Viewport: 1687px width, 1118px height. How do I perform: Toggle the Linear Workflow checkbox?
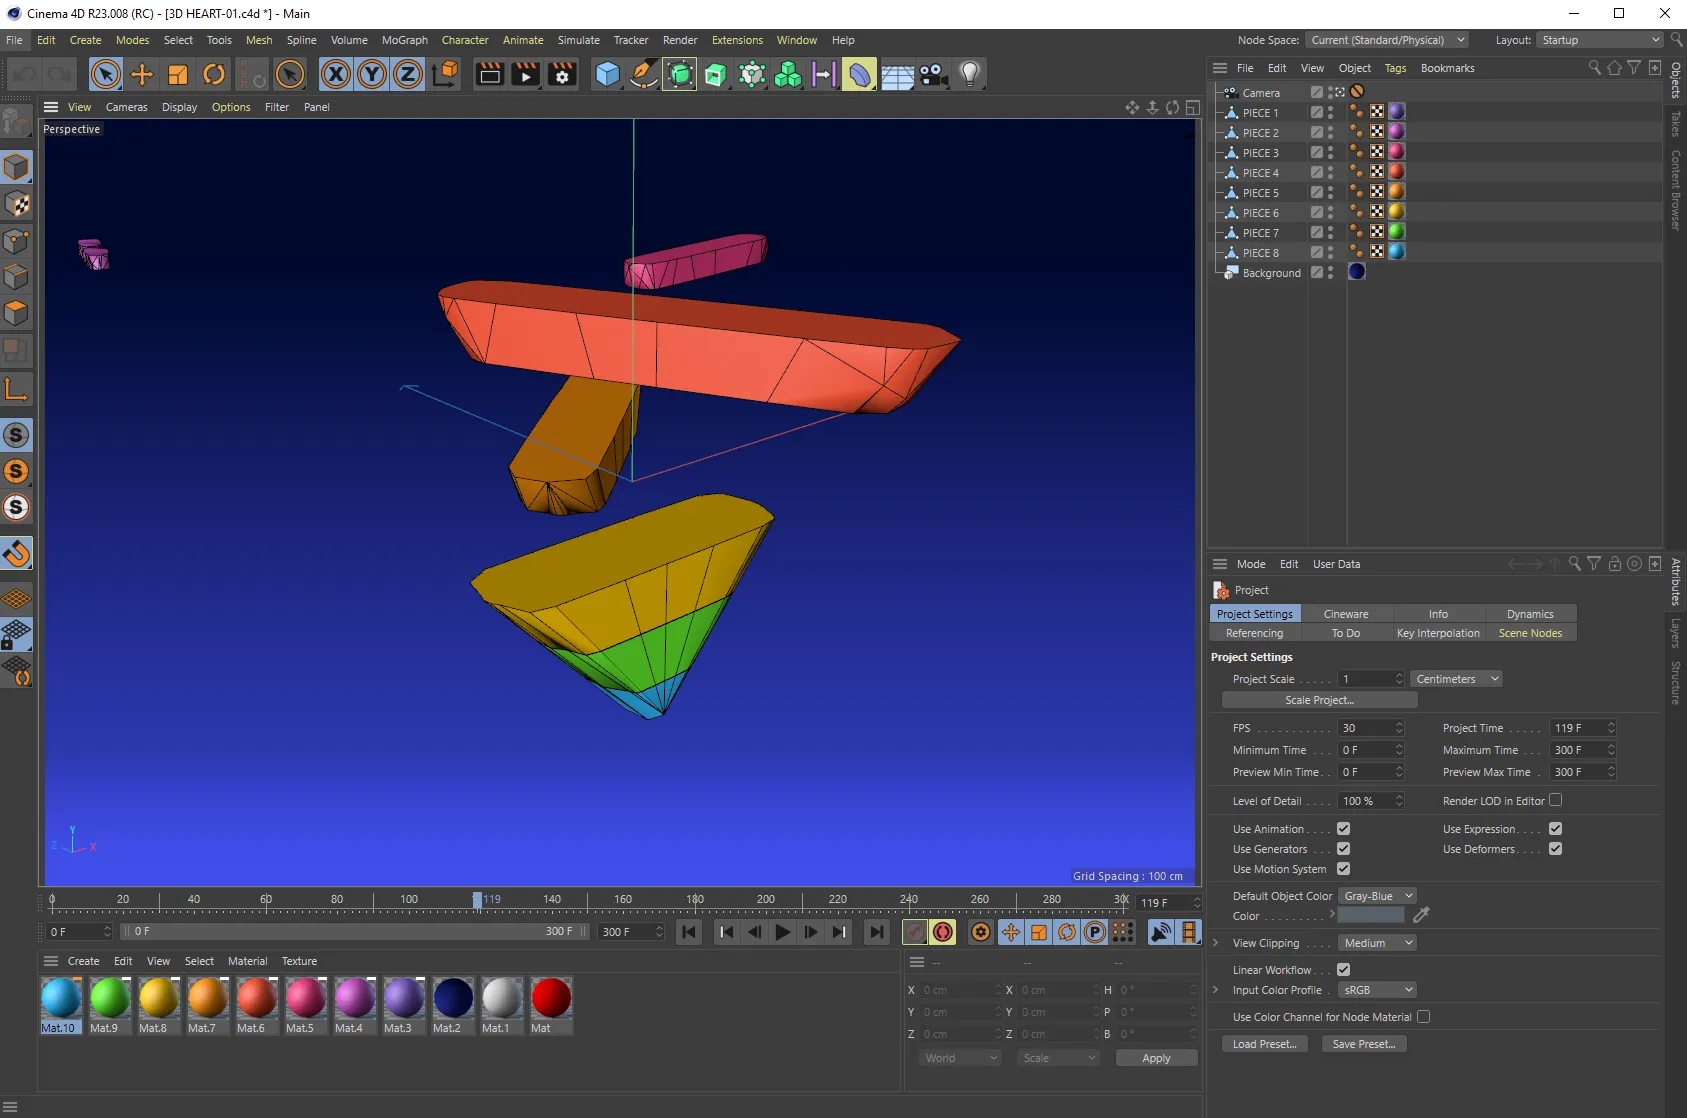pyautogui.click(x=1343, y=969)
